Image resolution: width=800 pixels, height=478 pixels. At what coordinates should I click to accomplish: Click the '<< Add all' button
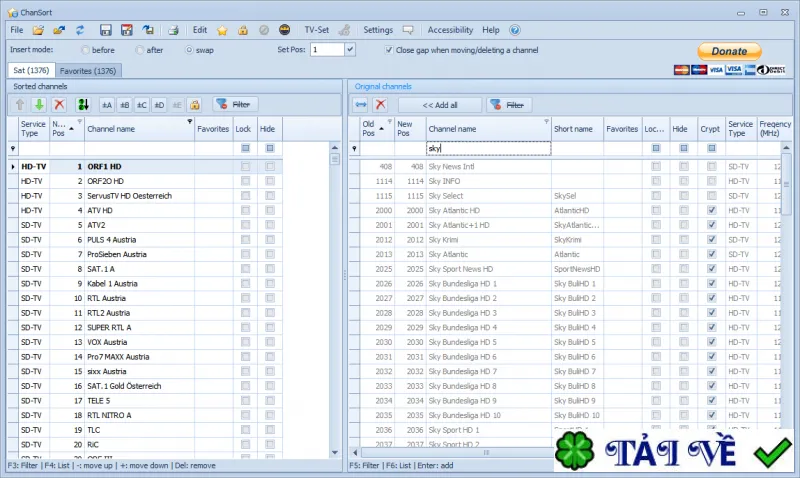tap(440, 105)
